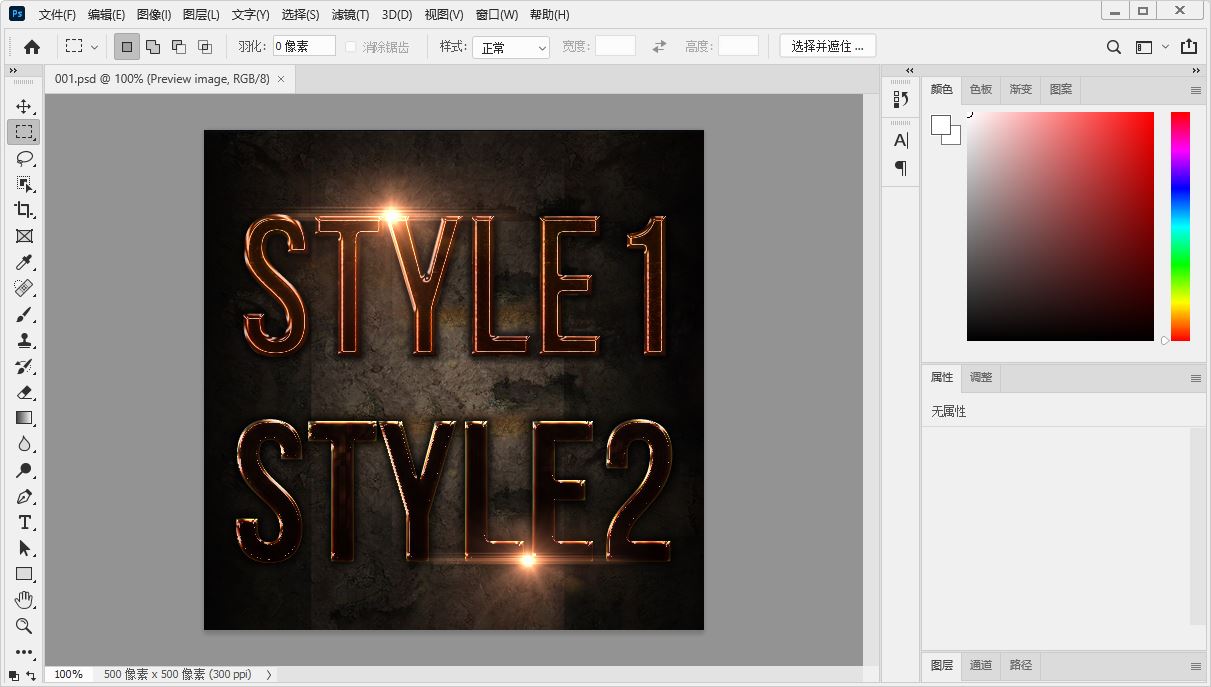Expand the Color panel options menu
The image size is (1211, 687).
[1195, 90]
